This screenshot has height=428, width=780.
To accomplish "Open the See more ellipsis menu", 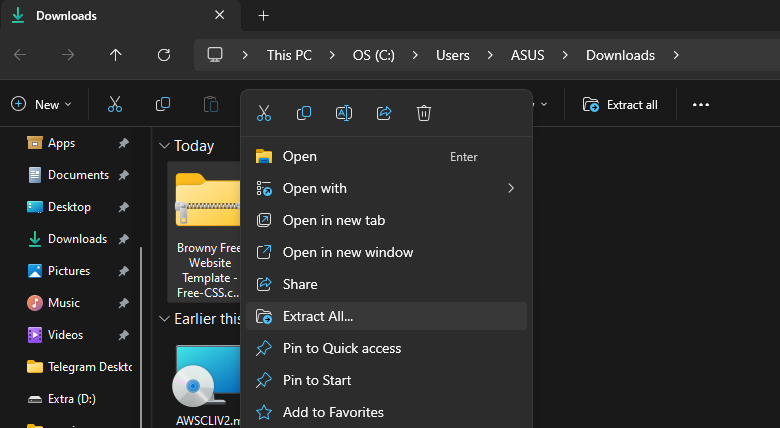I will [700, 104].
